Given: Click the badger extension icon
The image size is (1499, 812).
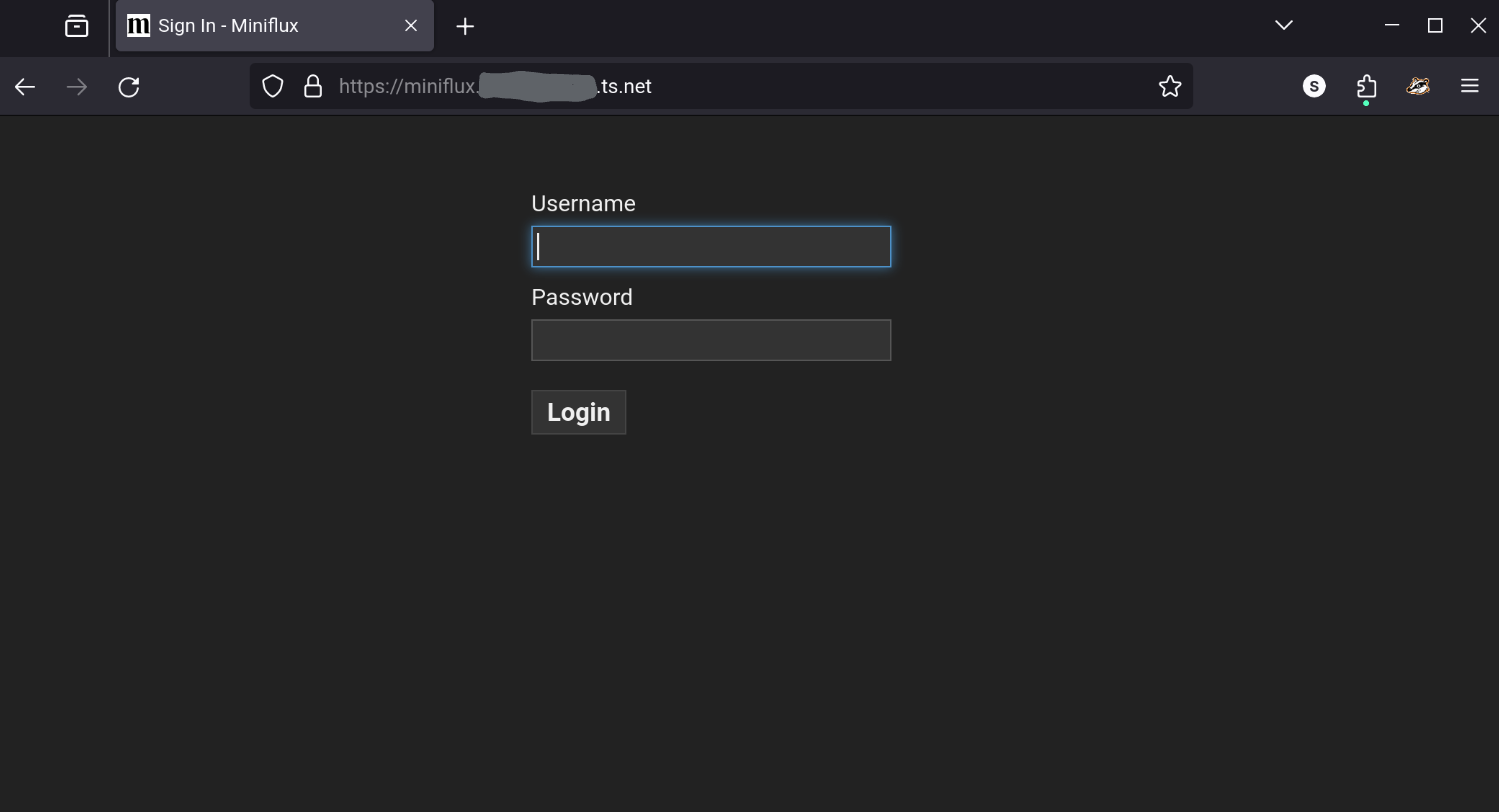Looking at the screenshot, I should (1418, 86).
